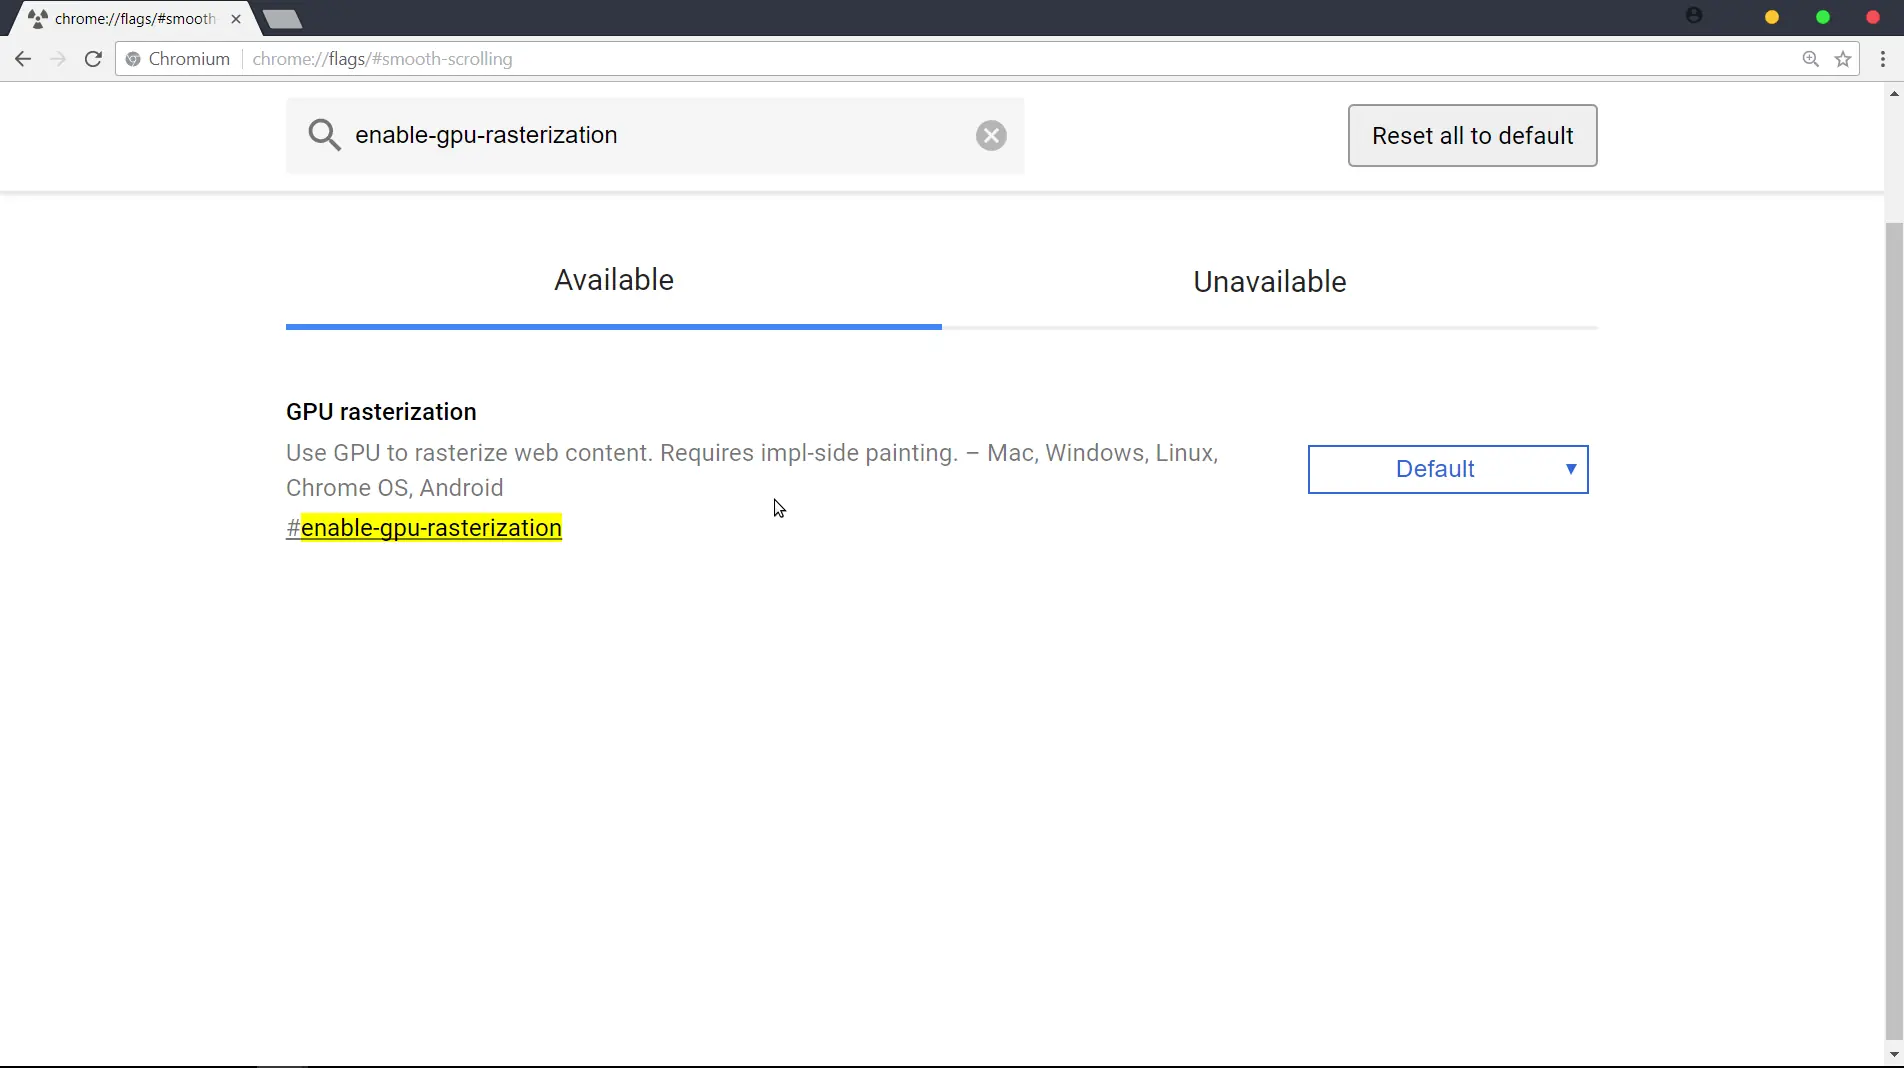Click the green maximize window button
The image size is (1904, 1068).
pos(1823,17)
